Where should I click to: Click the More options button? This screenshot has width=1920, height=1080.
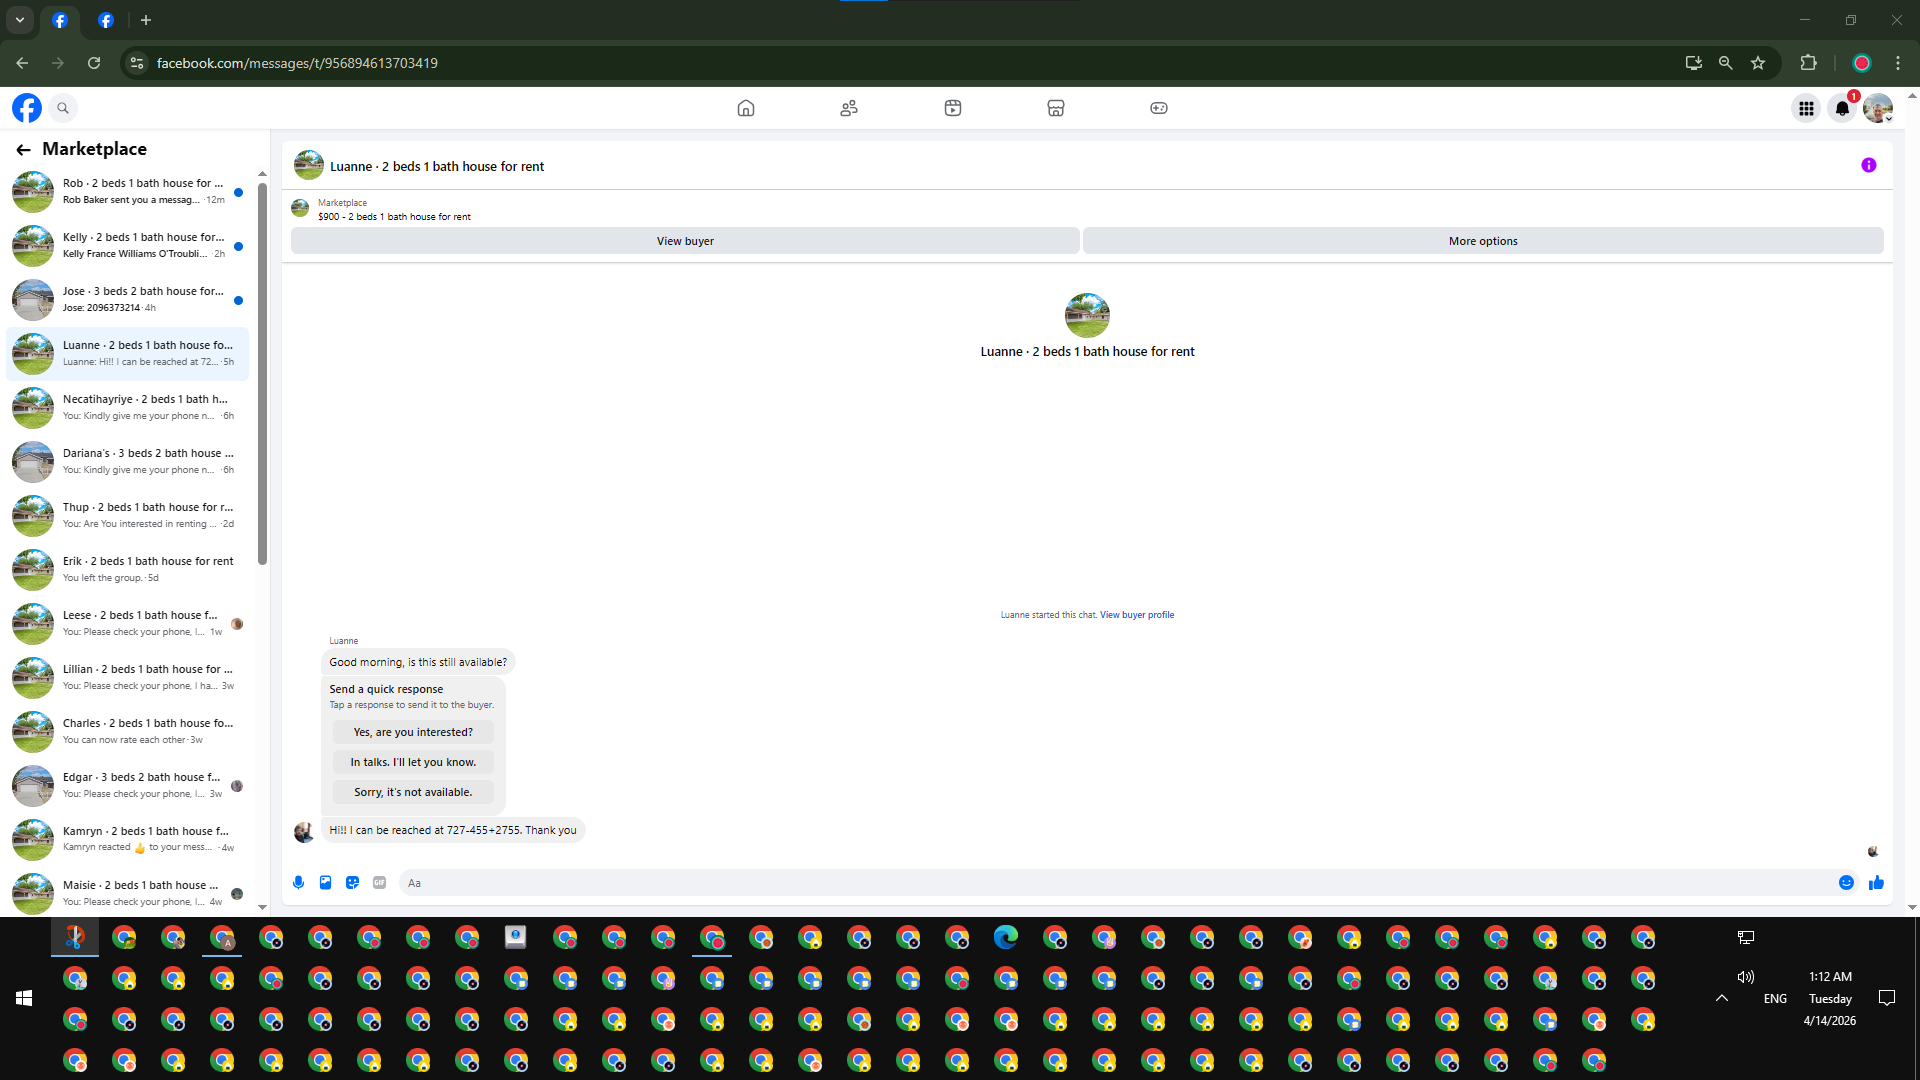click(1482, 241)
